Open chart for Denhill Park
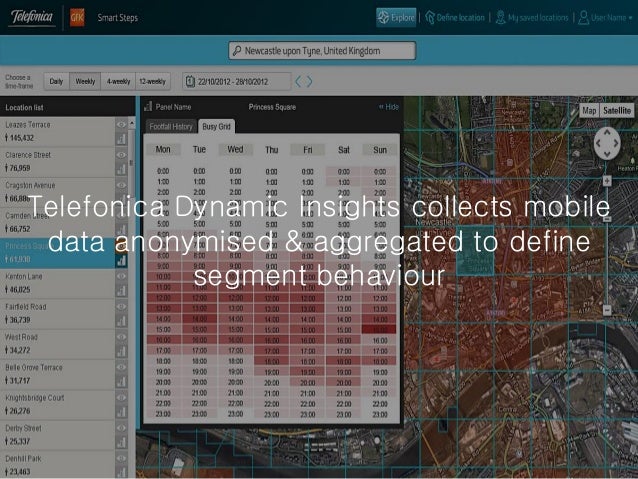 (121, 472)
